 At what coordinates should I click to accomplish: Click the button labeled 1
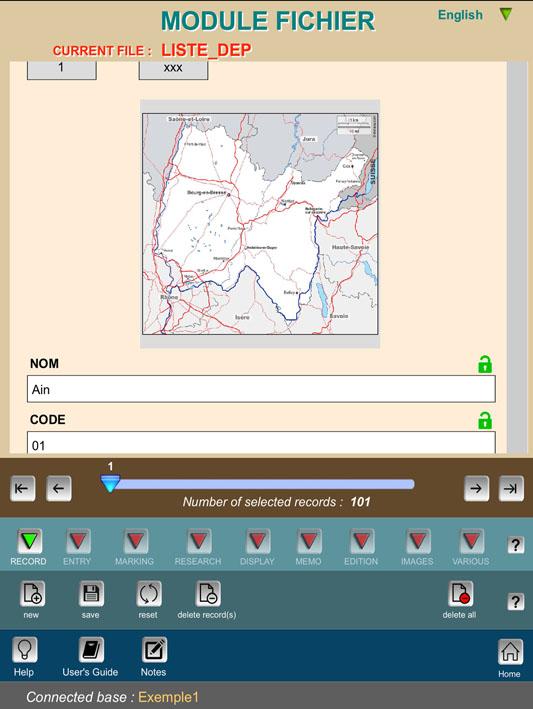[61, 70]
